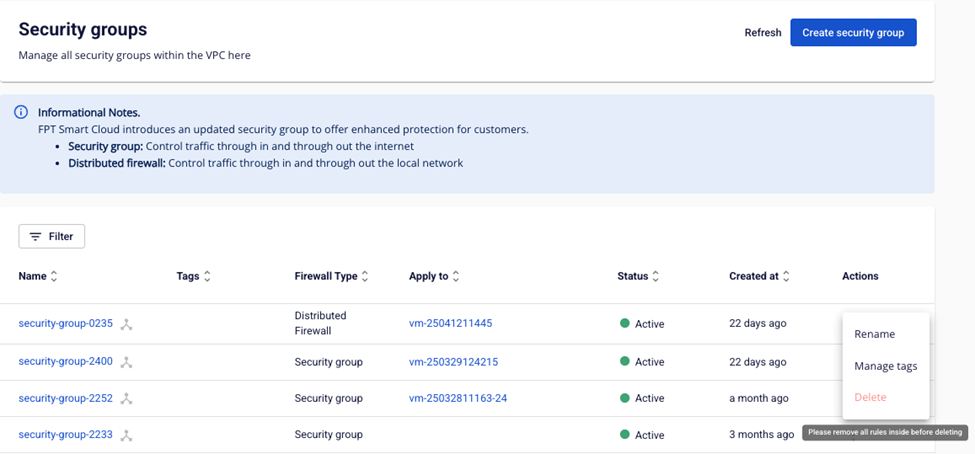Sort the list by Apply to column
This screenshot has width=975, height=454.
click(x=456, y=276)
